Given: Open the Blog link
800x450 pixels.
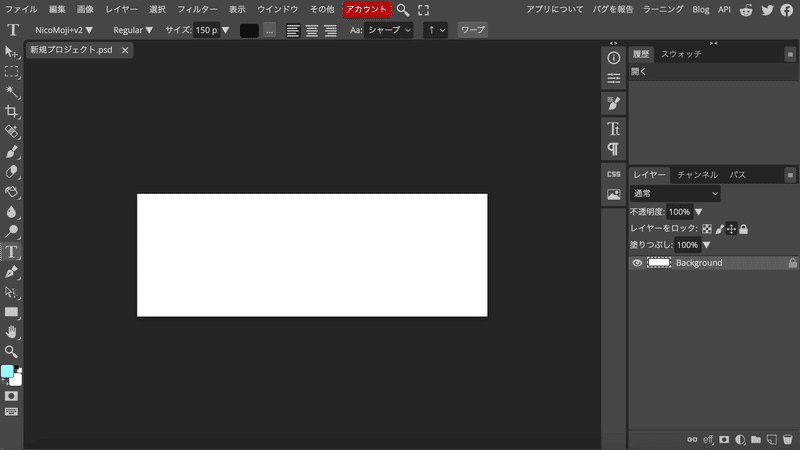Looking at the screenshot, I should (701, 10).
